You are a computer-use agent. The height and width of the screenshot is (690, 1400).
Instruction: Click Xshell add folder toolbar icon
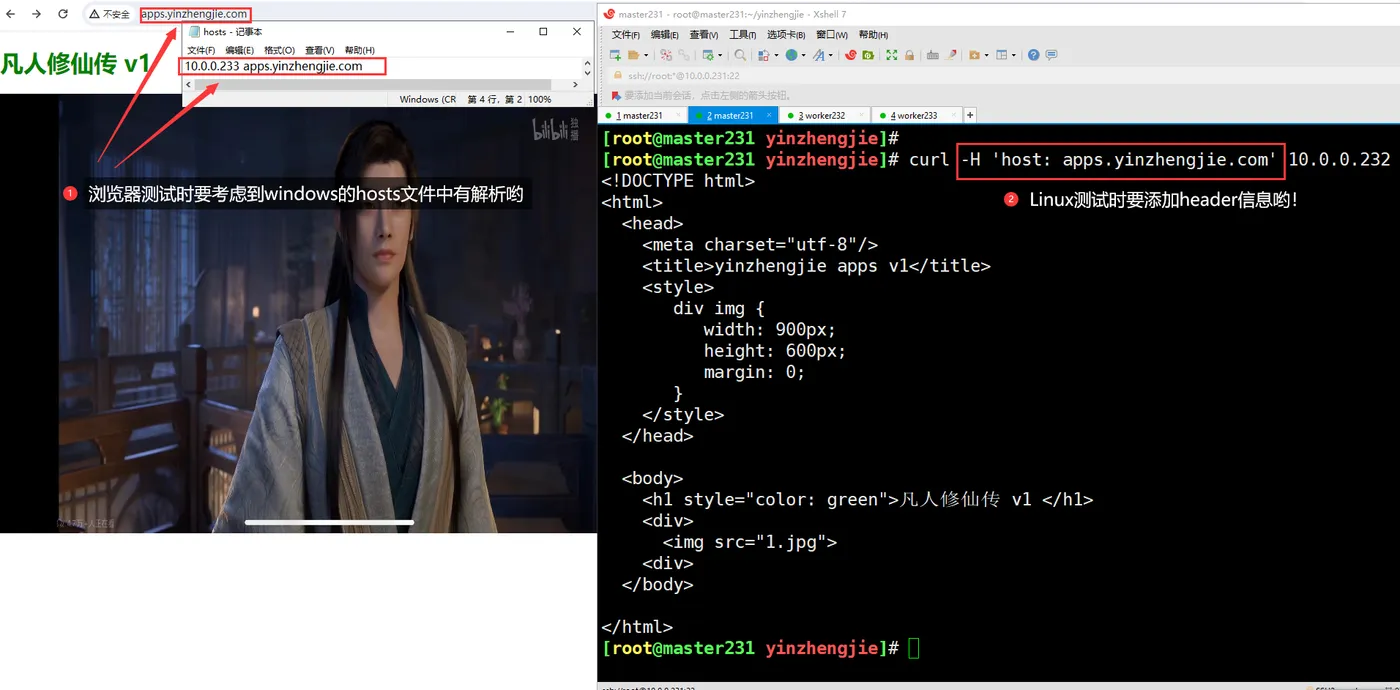[x=974, y=55]
